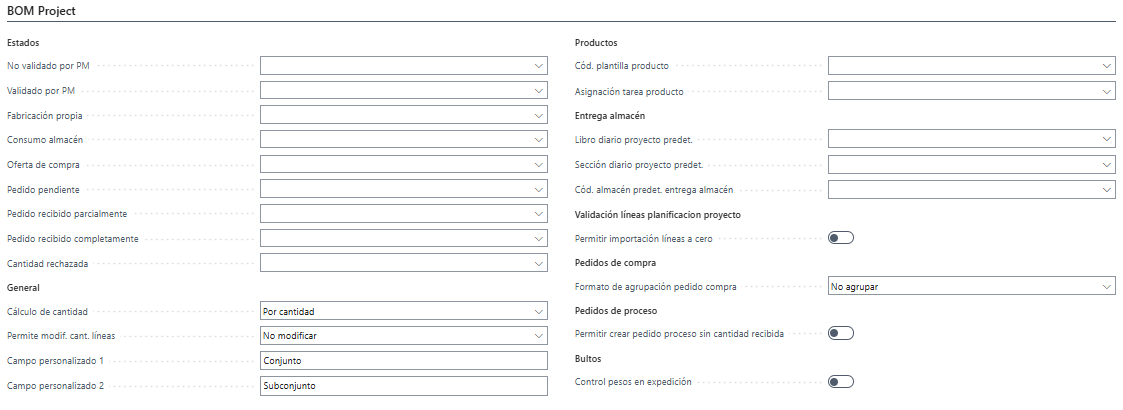Click the BOM Project section heading
Image resolution: width=1123 pixels, height=410 pixels.
pos(41,11)
